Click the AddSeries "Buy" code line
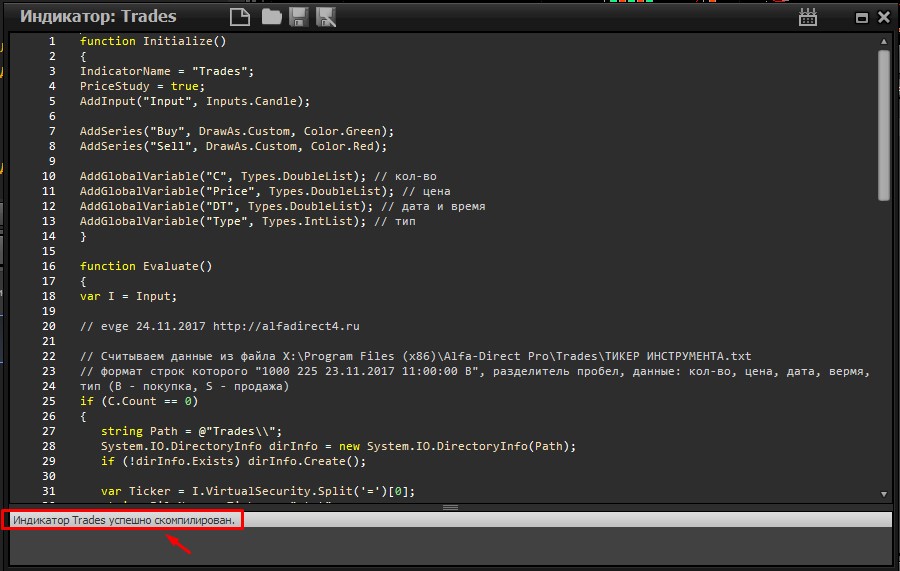The width and height of the screenshot is (900, 571). coord(237,131)
